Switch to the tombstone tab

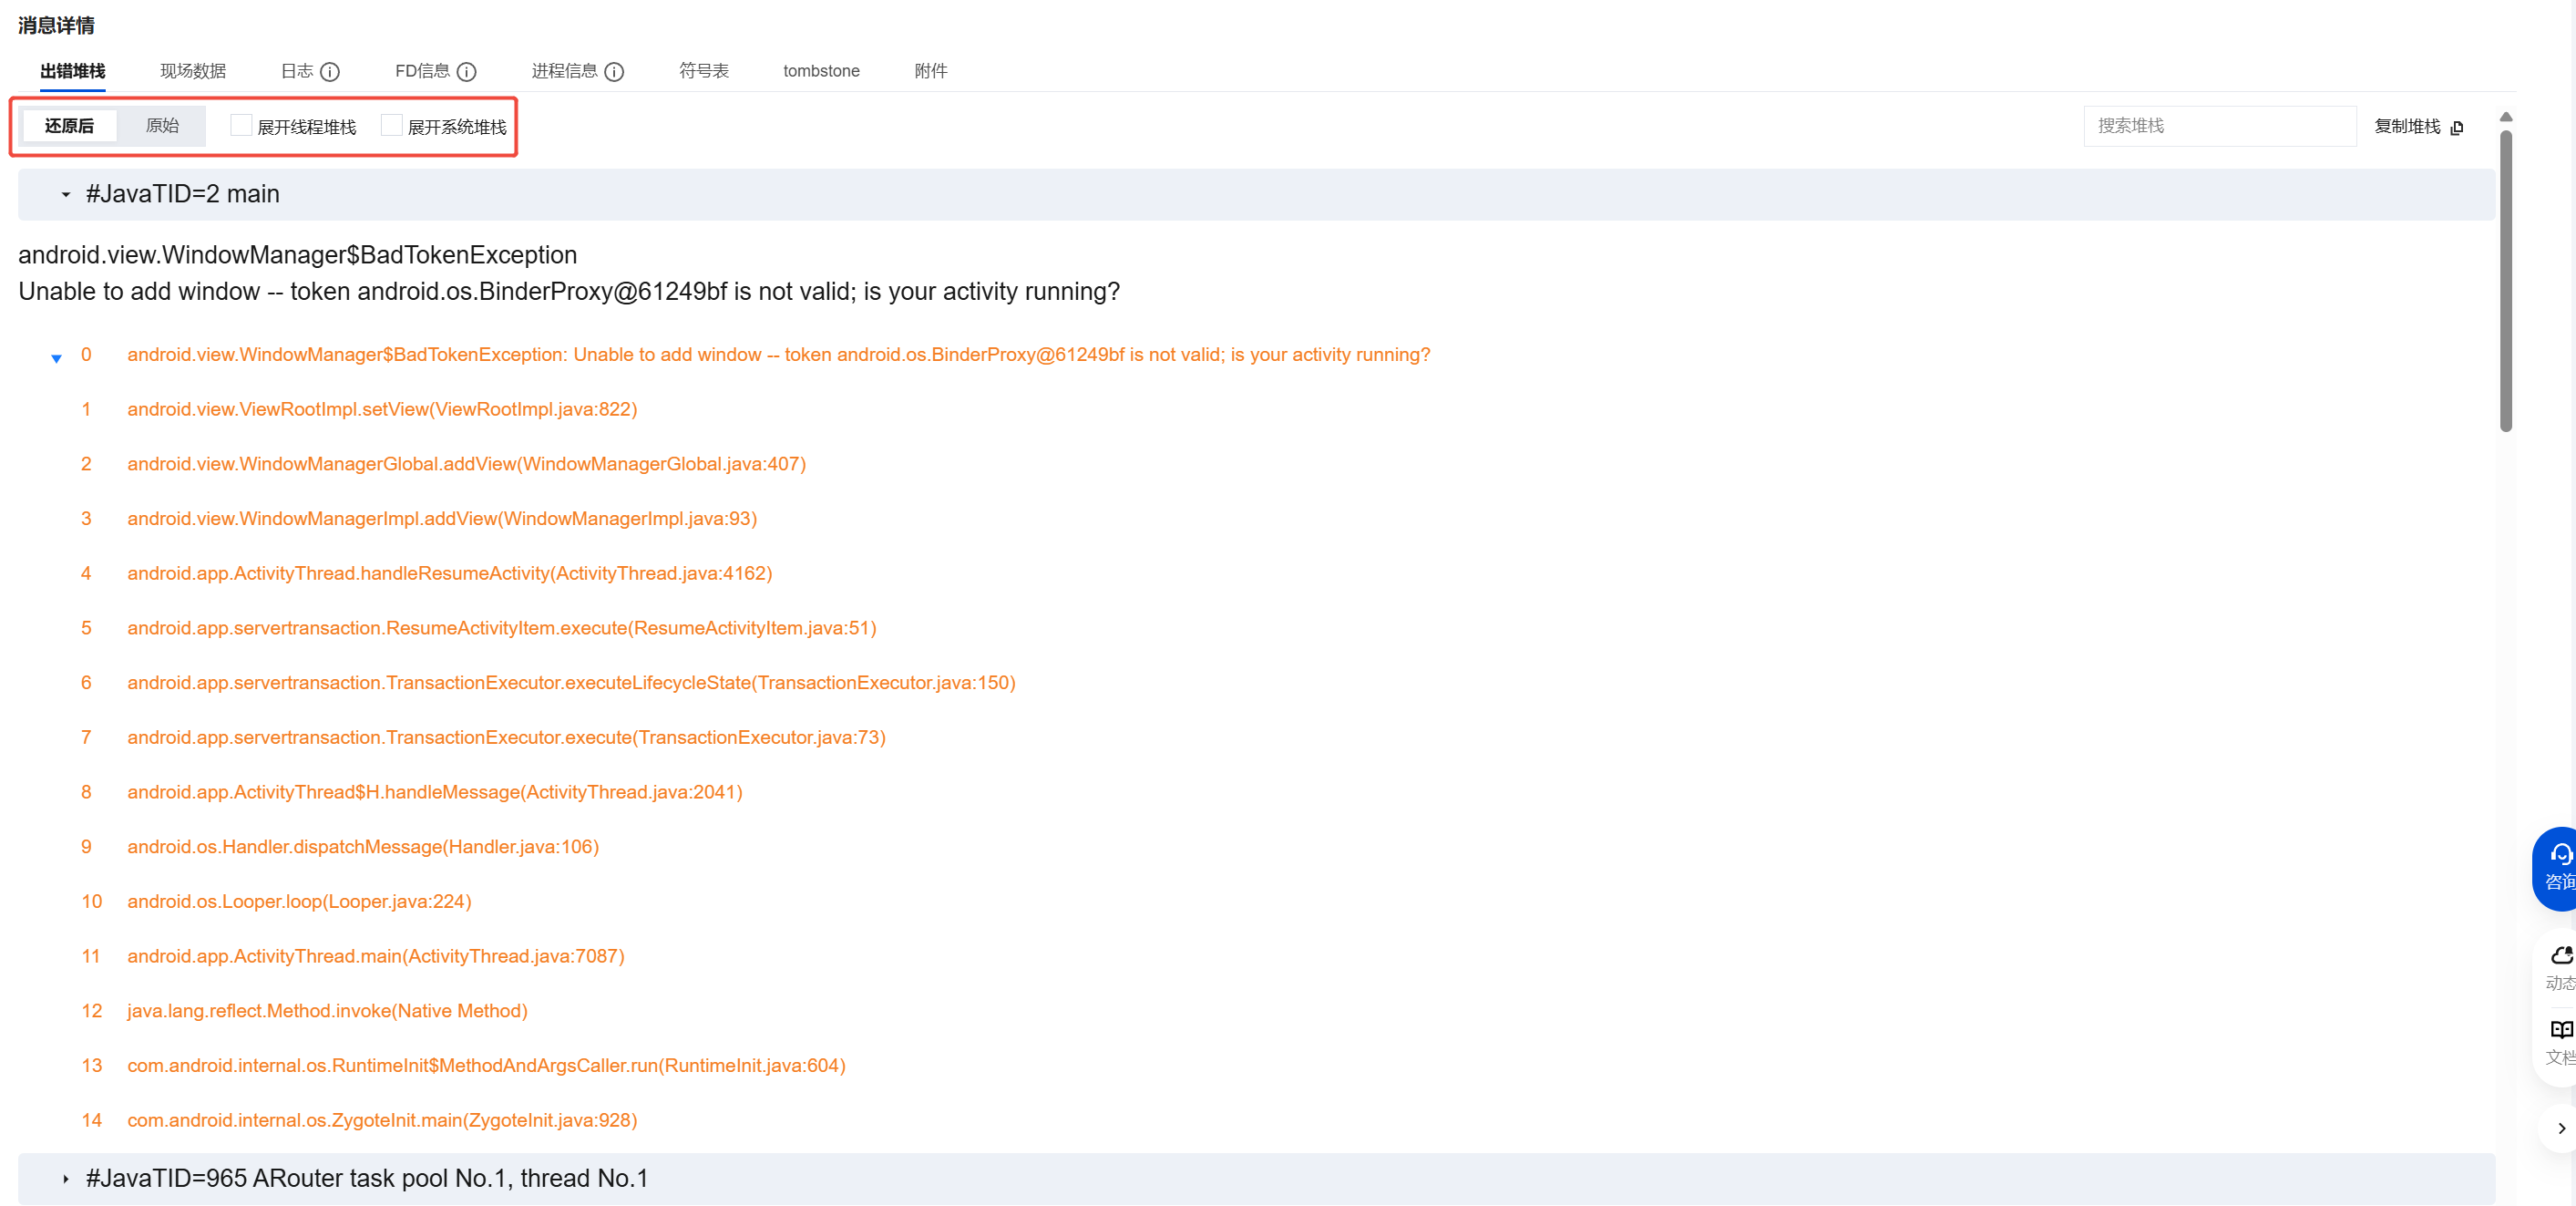(x=820, y=71)
